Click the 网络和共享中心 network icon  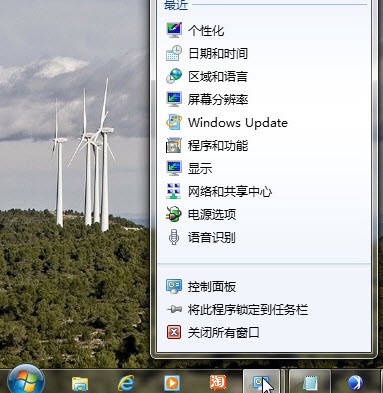click(x=174, y=191)
